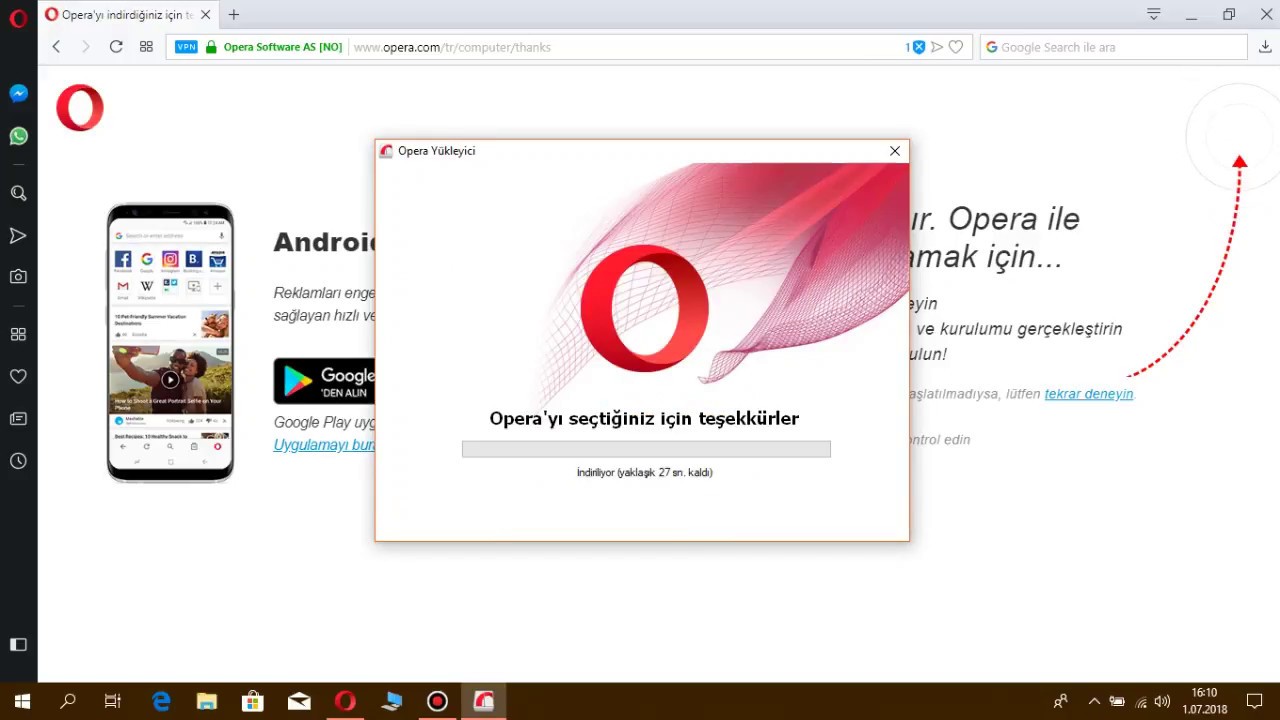Open the volume control in tray
Viewport: 1280px width, 720px height.
coord(1163,701)
